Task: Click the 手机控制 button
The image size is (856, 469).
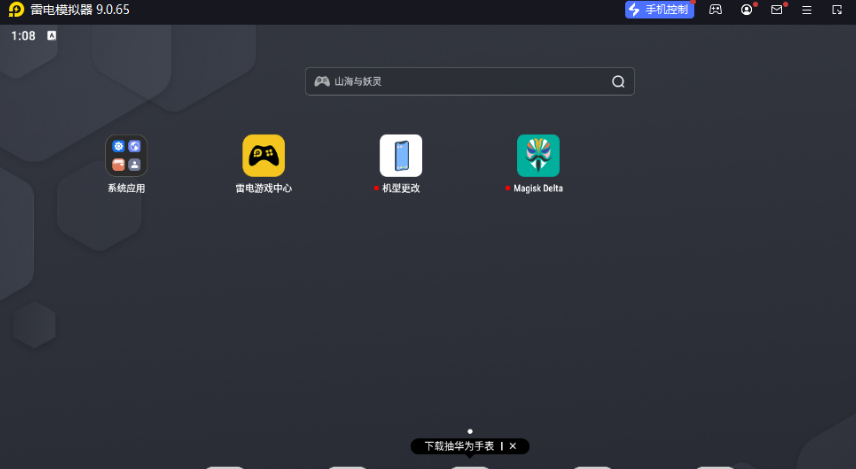Action: click(660, 10)
